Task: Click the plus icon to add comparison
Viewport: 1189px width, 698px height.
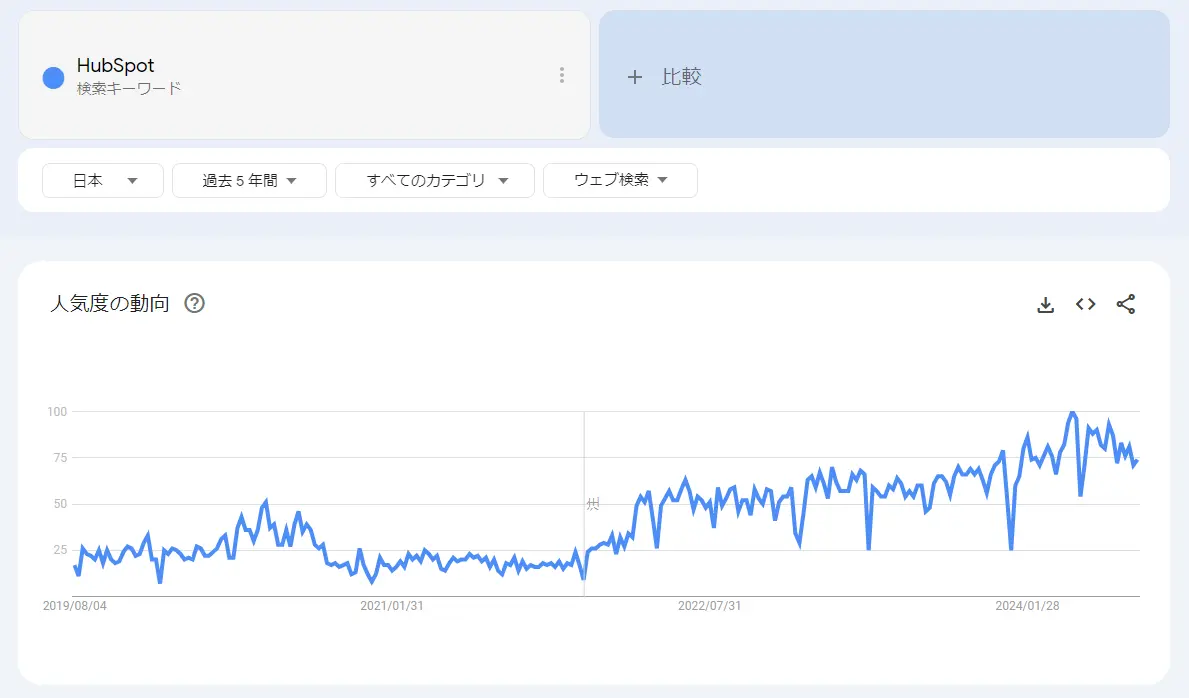Action: click(635, 77)
